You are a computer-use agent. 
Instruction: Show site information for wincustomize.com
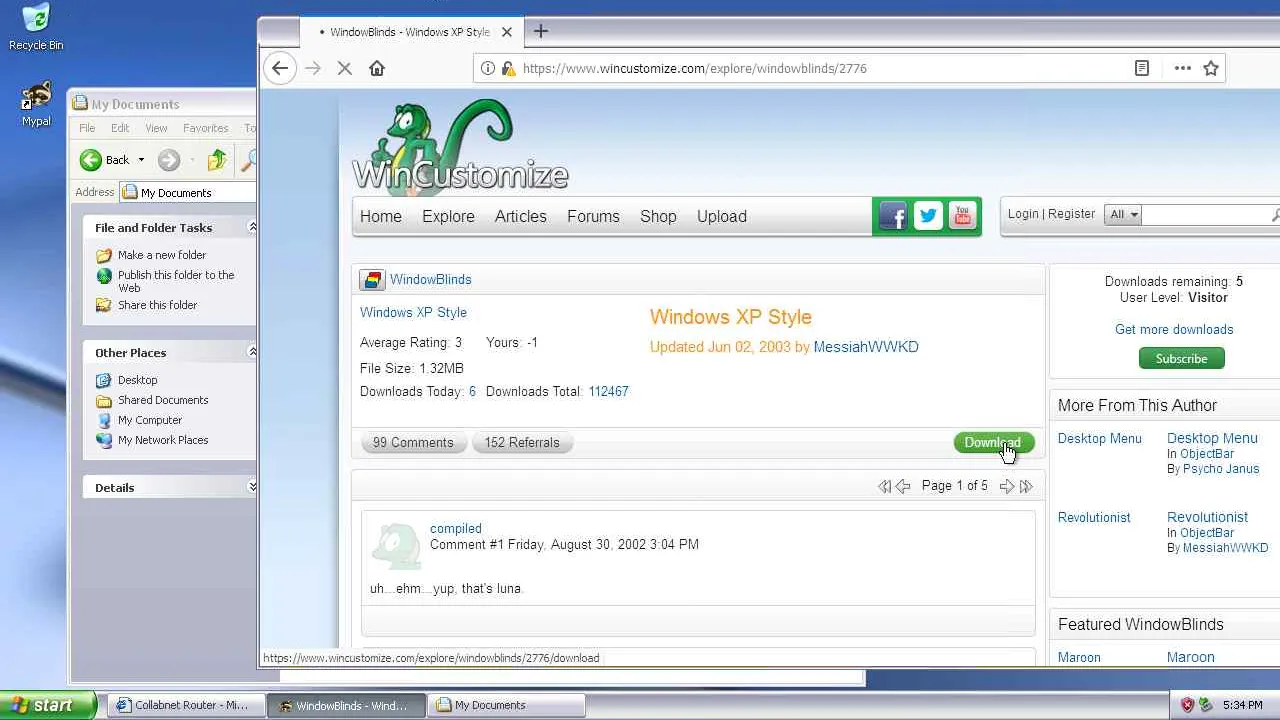coord(488,68)
